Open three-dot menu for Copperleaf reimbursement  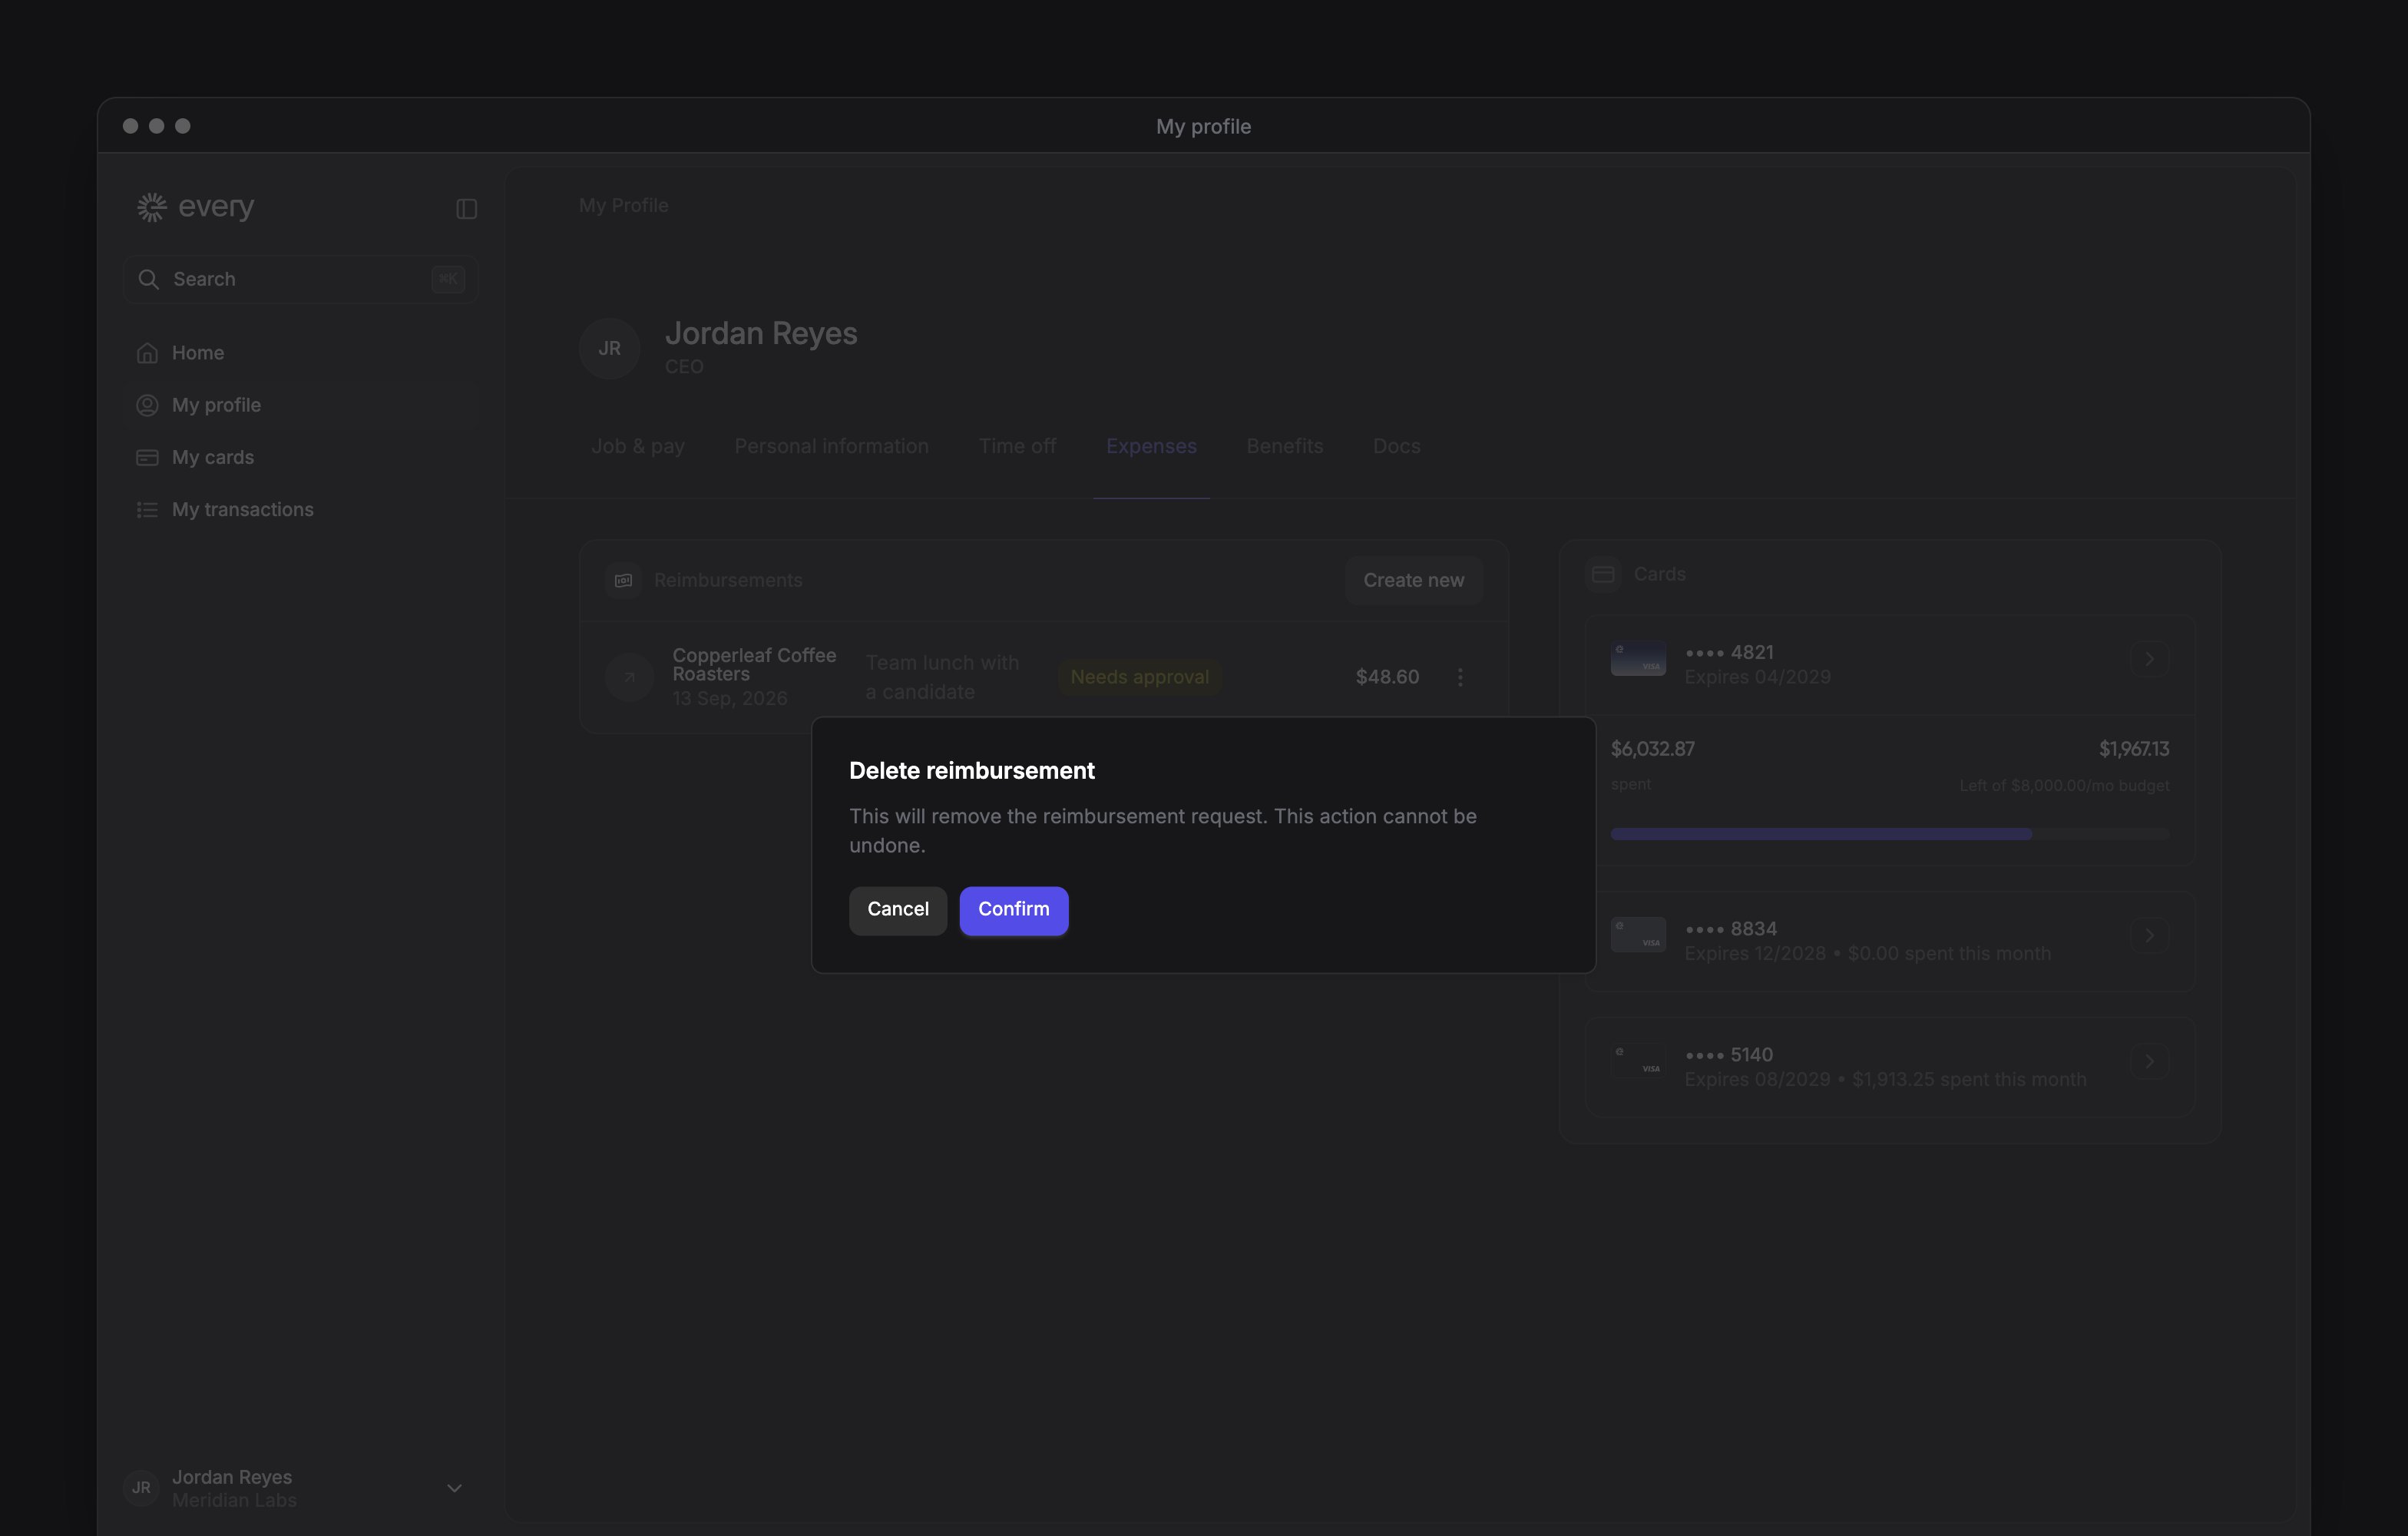pyautogui.click(x=1460, y=677)
